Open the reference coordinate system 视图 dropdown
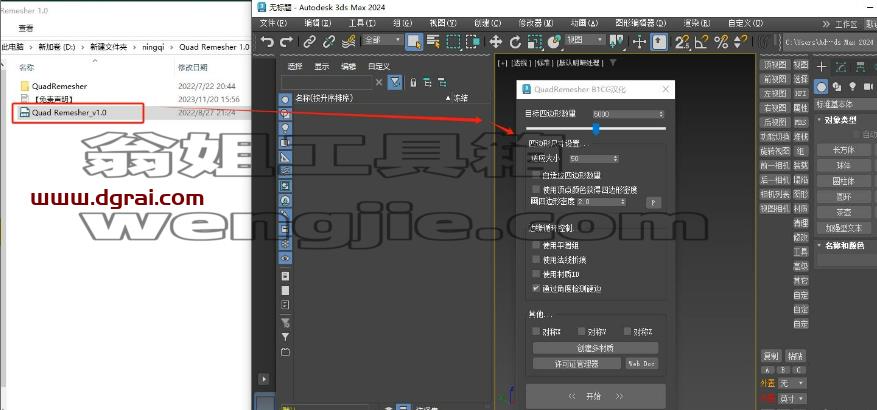Image resolution: width=877 pixels, height=410 pixels. click(585, 40)
